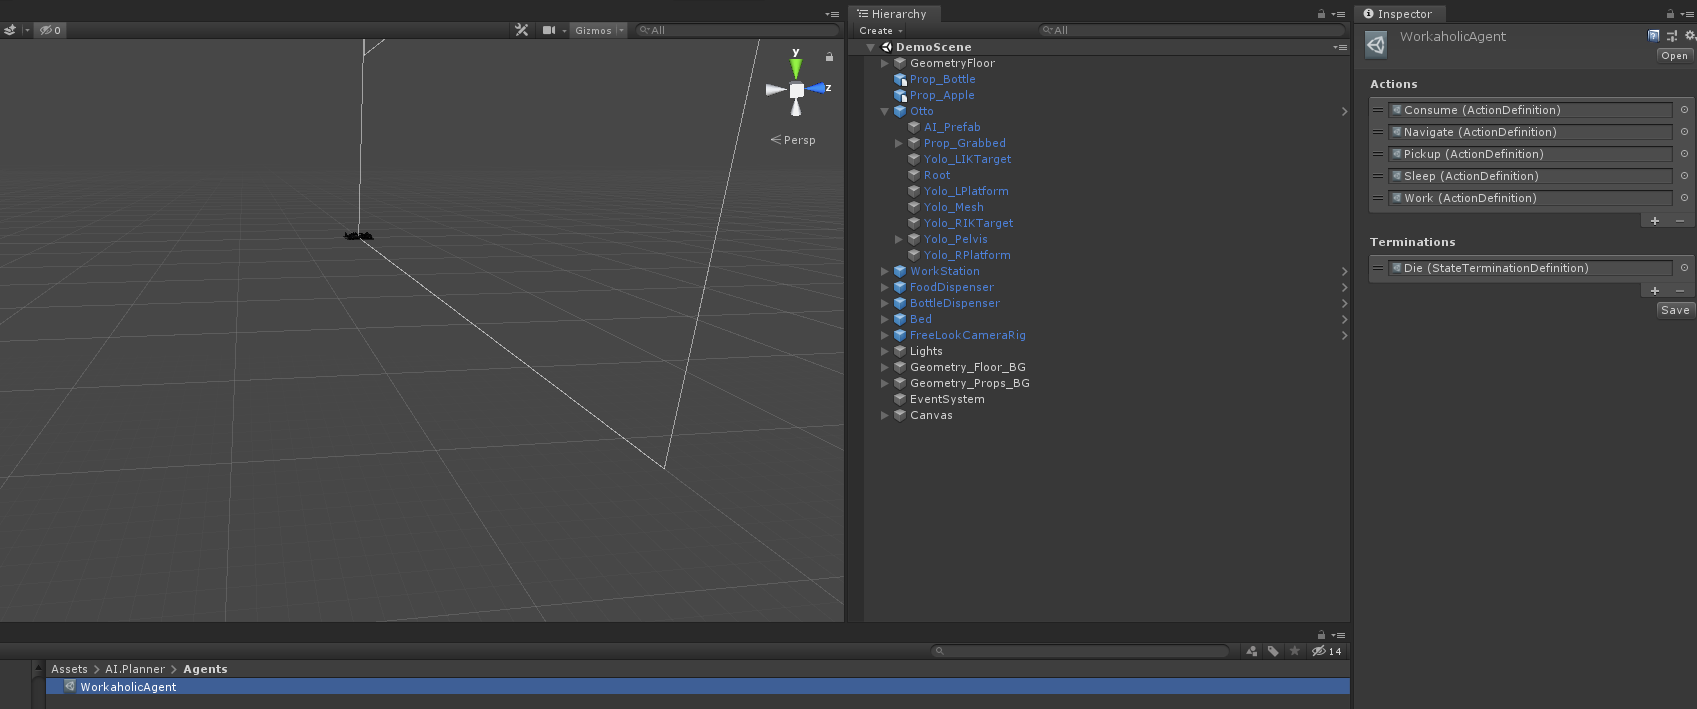Open the Create dropdown in Hierarchy
The height and width of the screenshot is (709, 1697).
click(x=880, y=31)
